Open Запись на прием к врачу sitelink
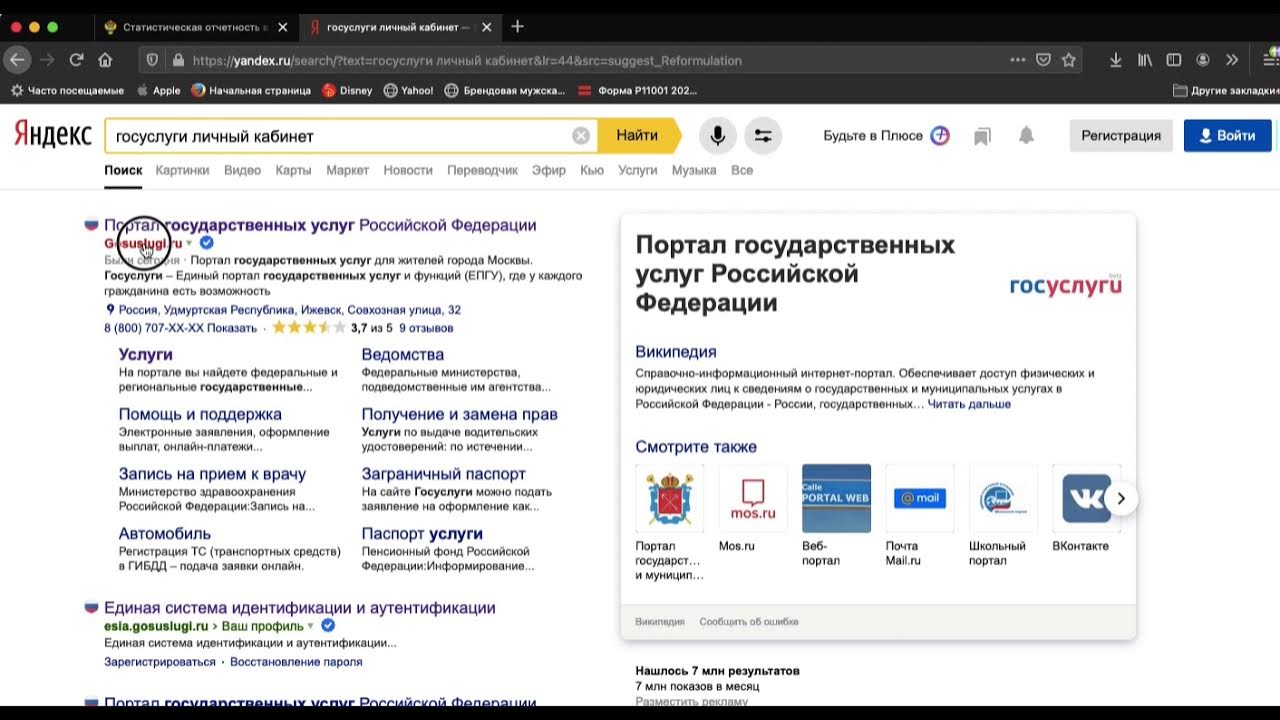Viewport: 1280px width, 720px height. (x=212, y=474)
